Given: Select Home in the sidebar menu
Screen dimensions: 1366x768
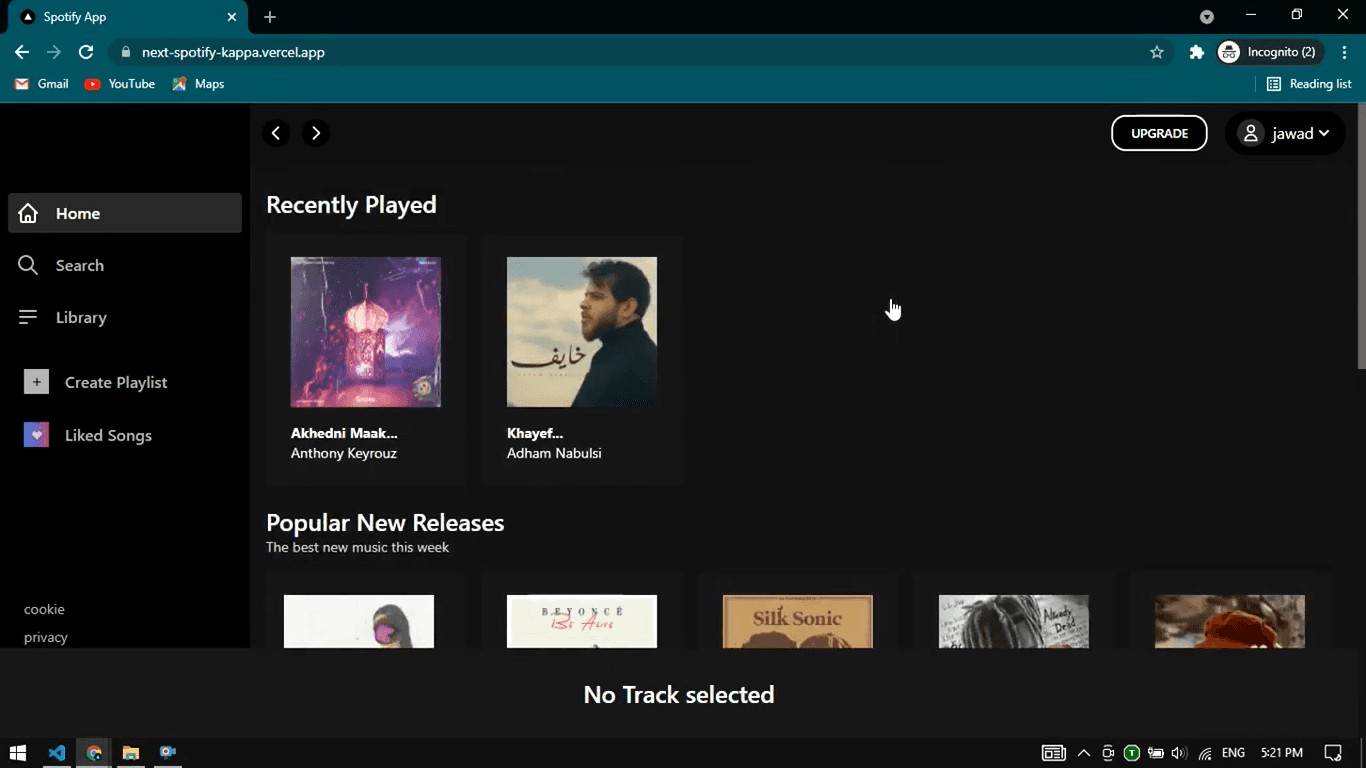Looking at the screenshot, I should point(125,213).
